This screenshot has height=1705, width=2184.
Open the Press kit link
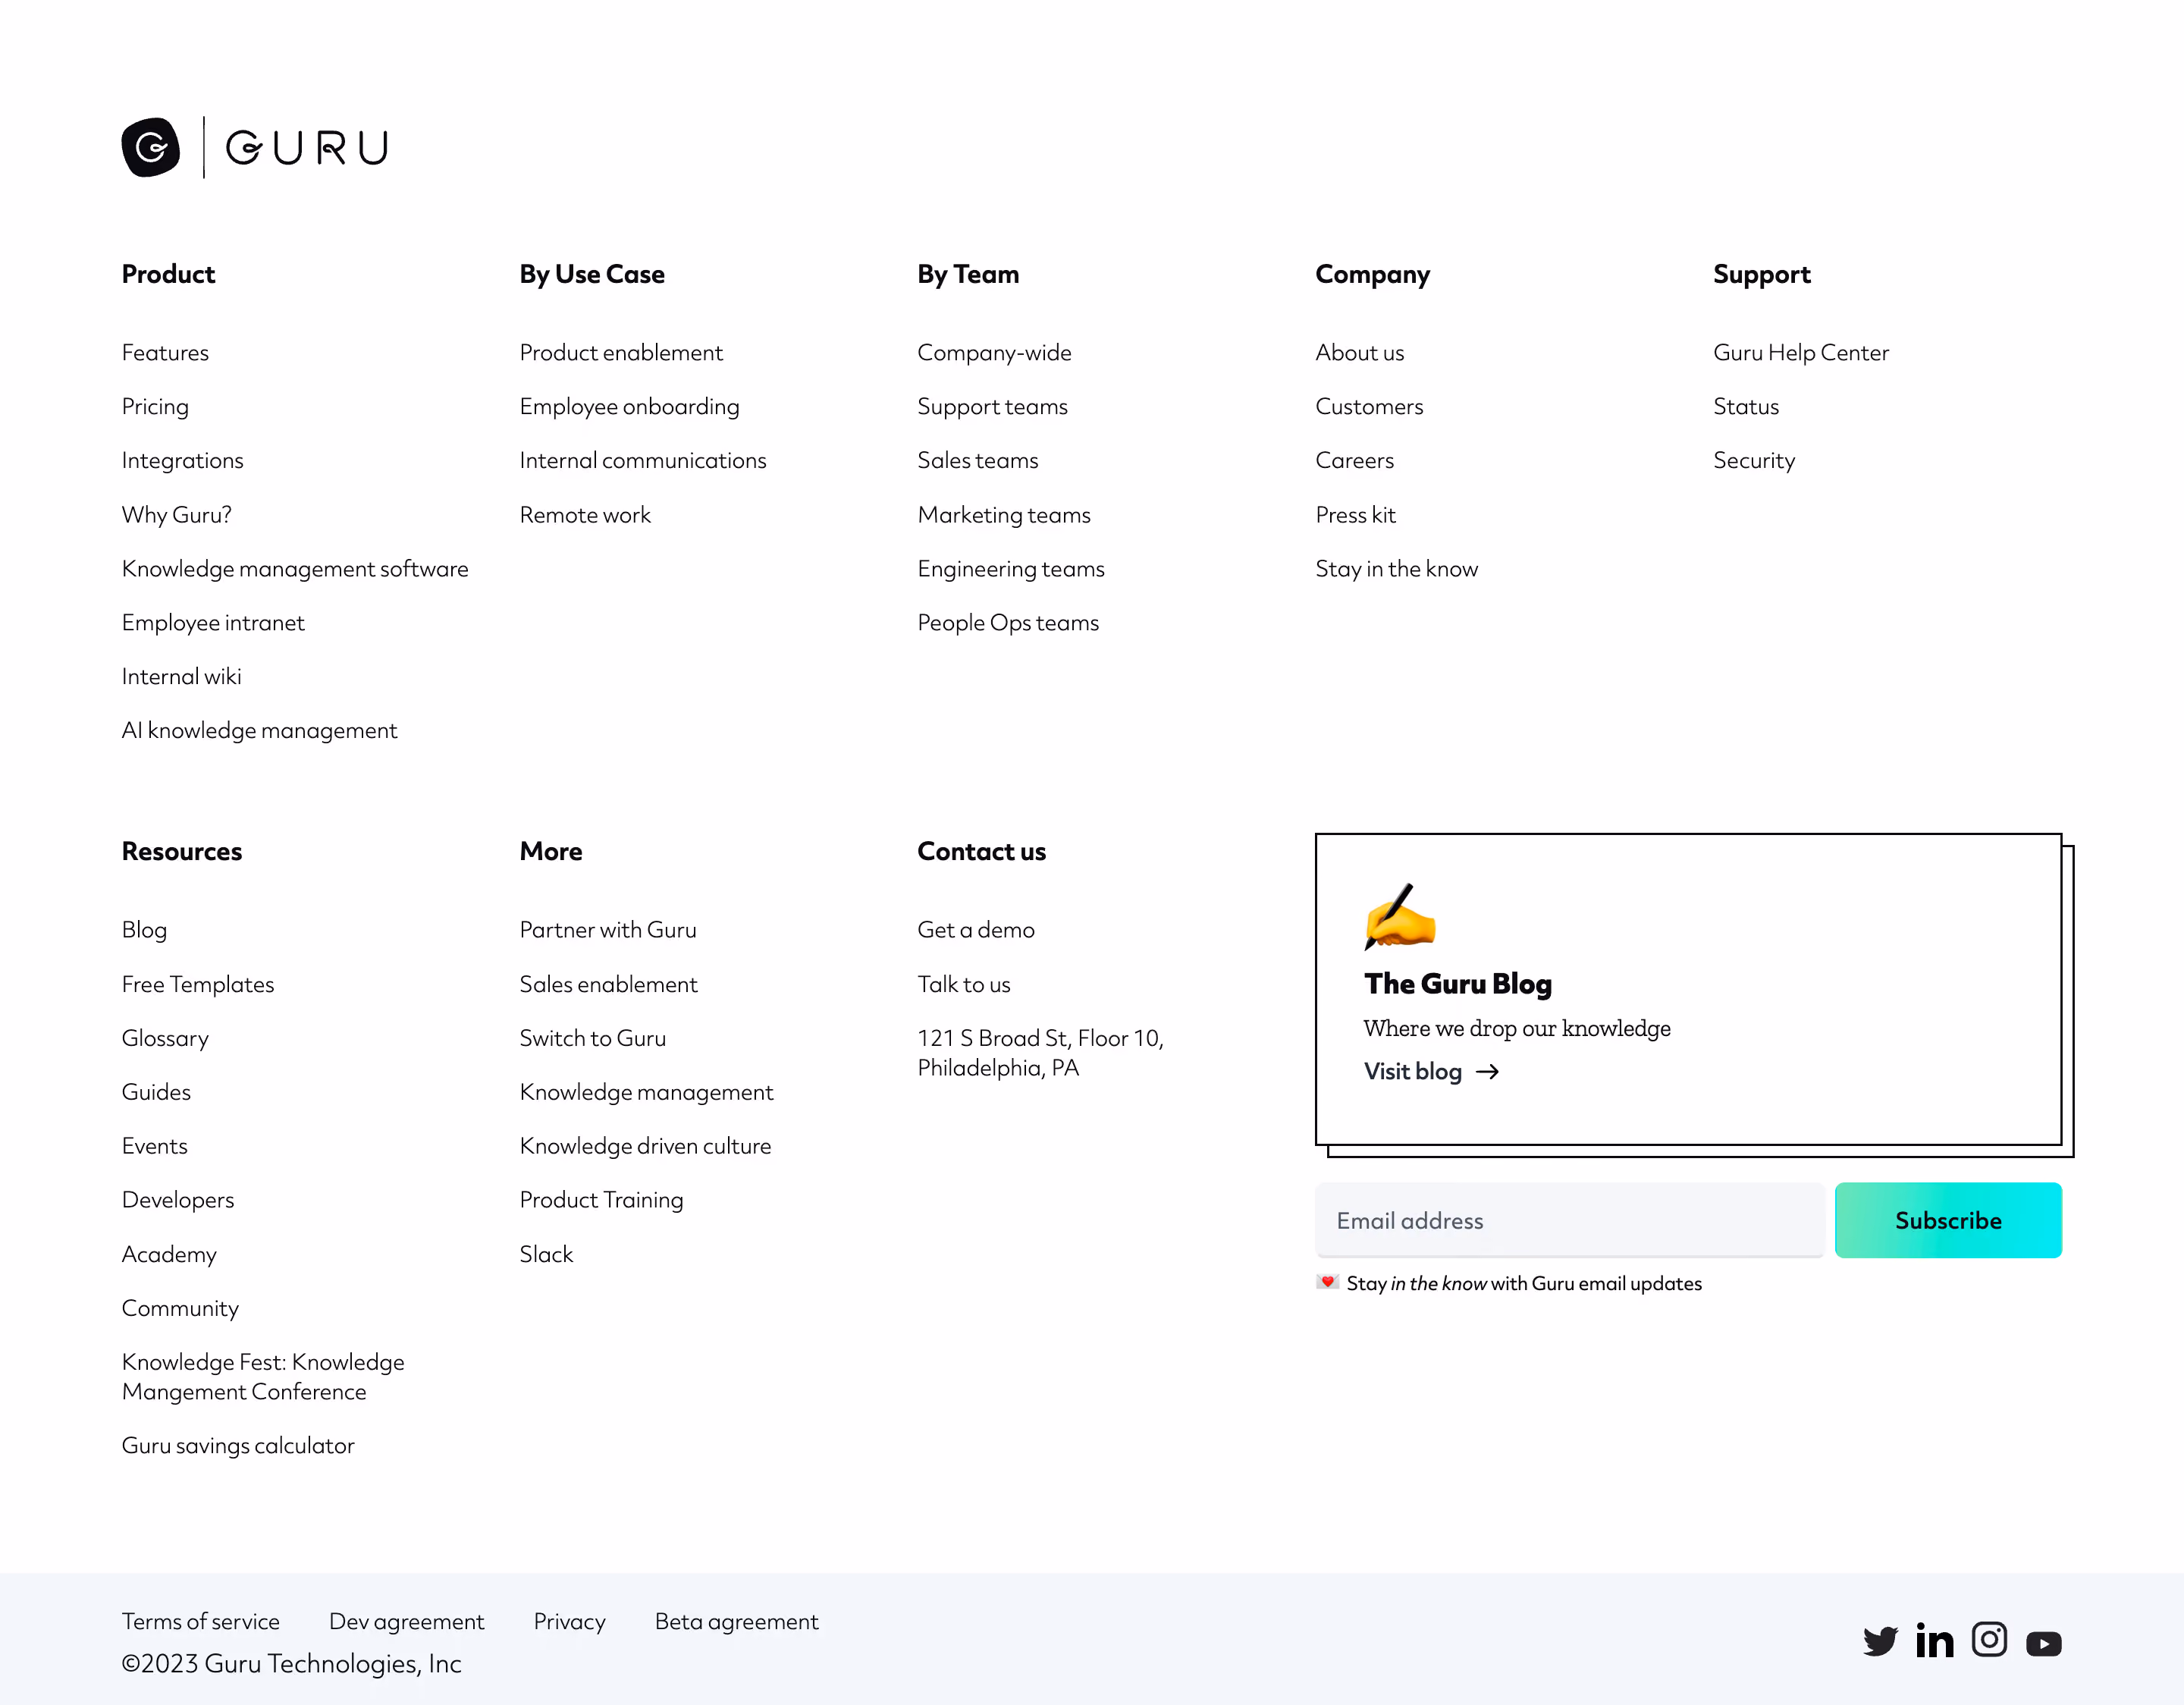[1355, 515]
